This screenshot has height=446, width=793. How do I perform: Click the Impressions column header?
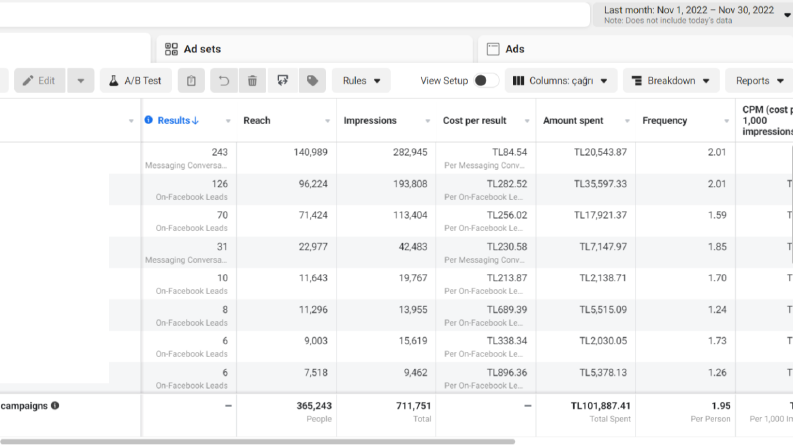coord(370,120)
